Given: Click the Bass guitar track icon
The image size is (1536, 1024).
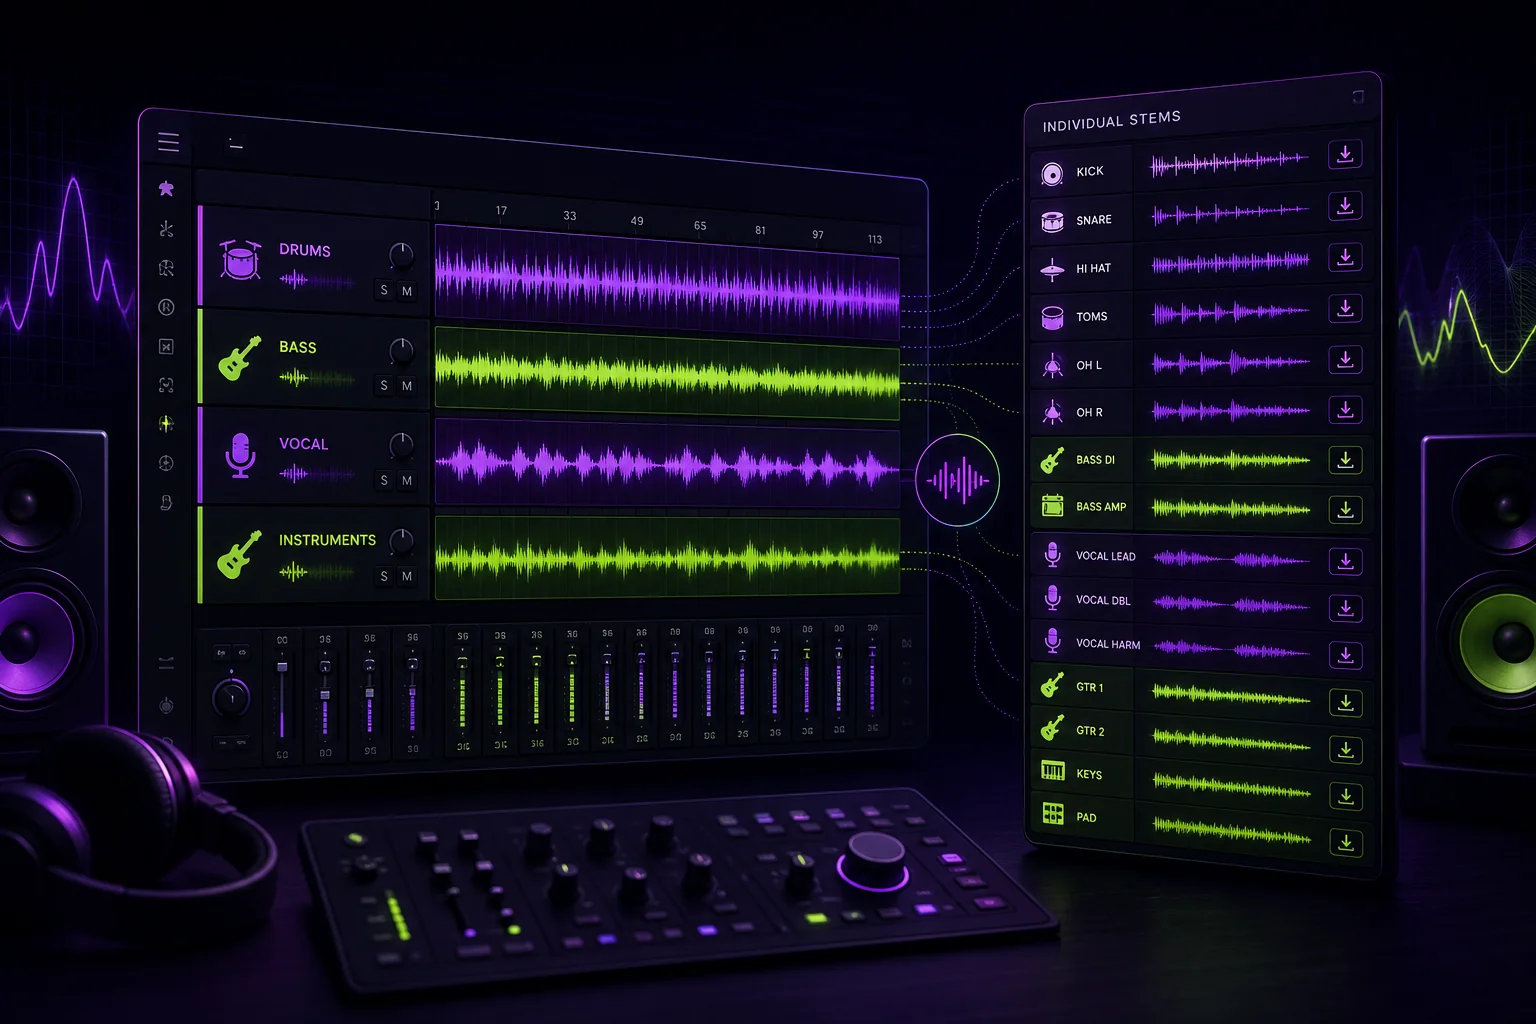Looking at the screenshot, I should (240, 357).
